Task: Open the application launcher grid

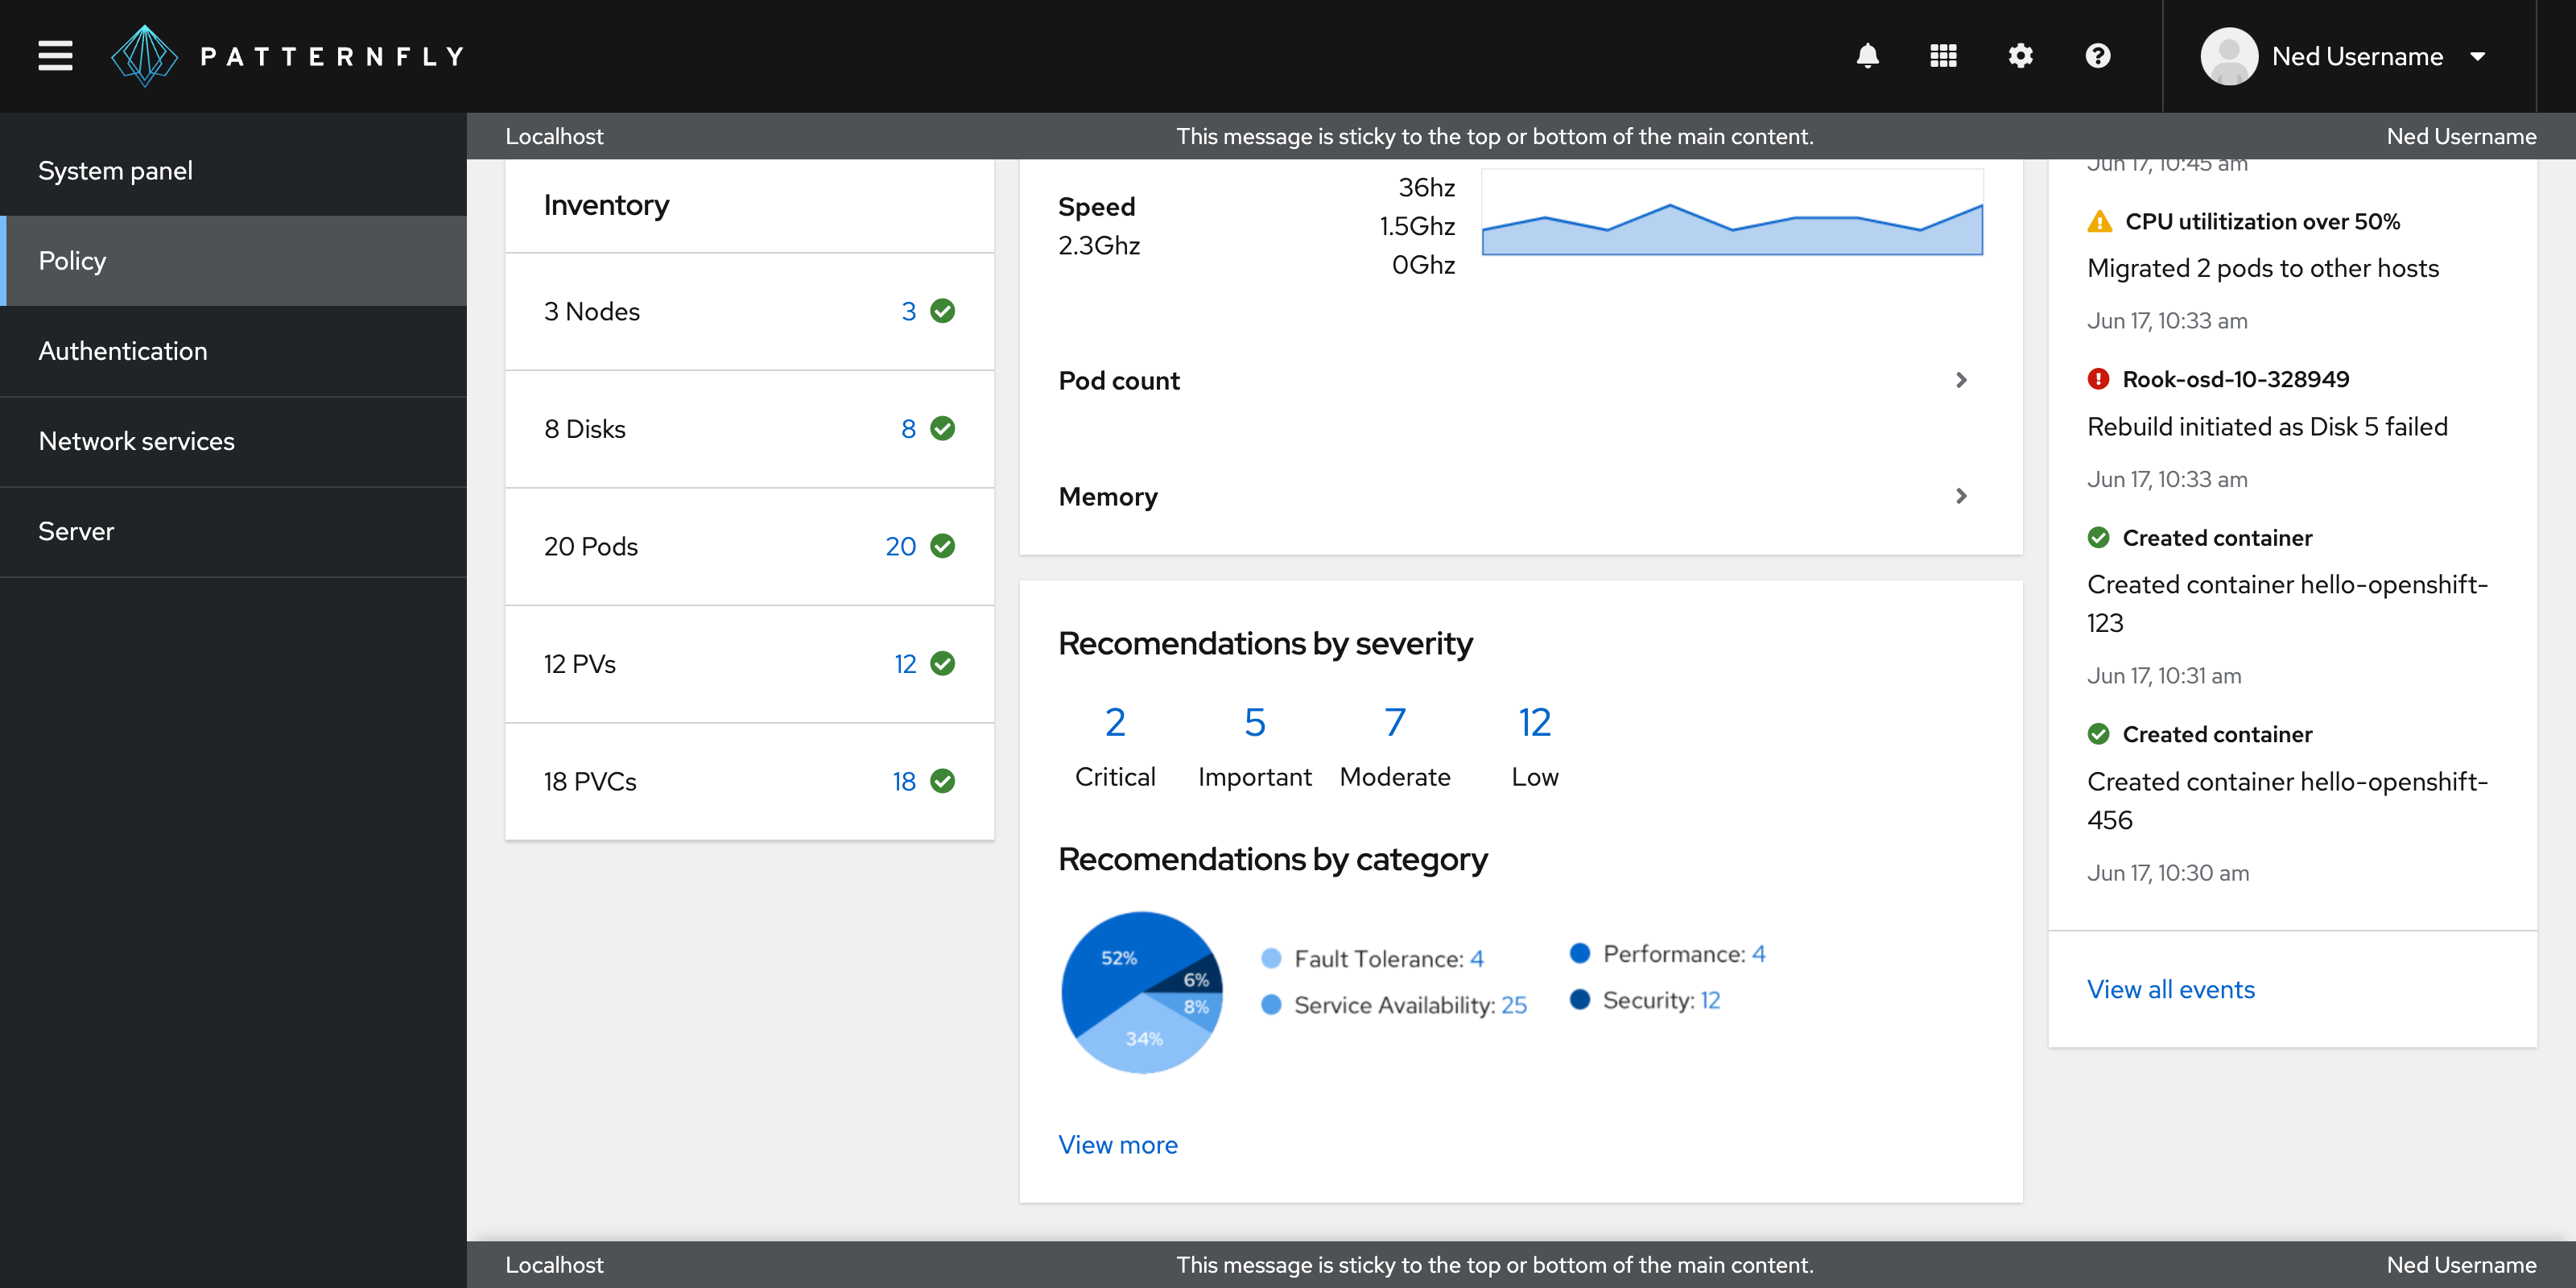Action: point(1943,56)
